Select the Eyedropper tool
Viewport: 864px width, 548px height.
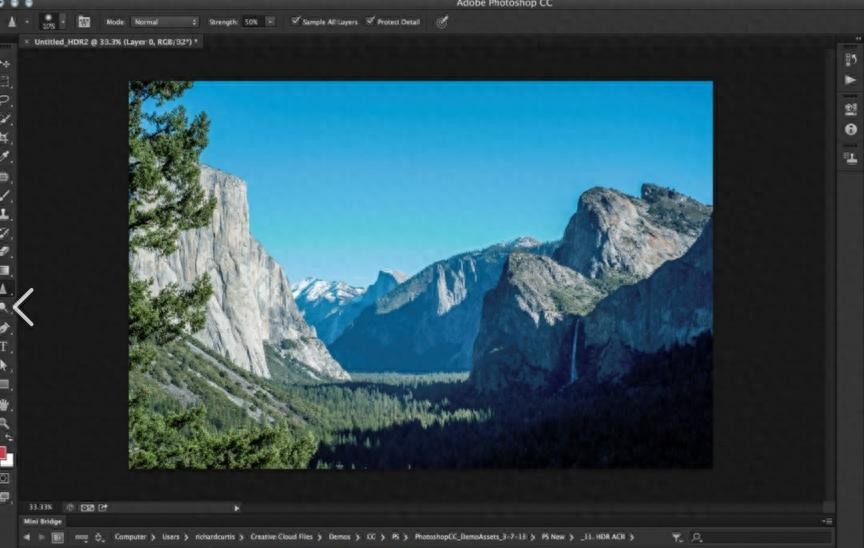coord(5,156)
